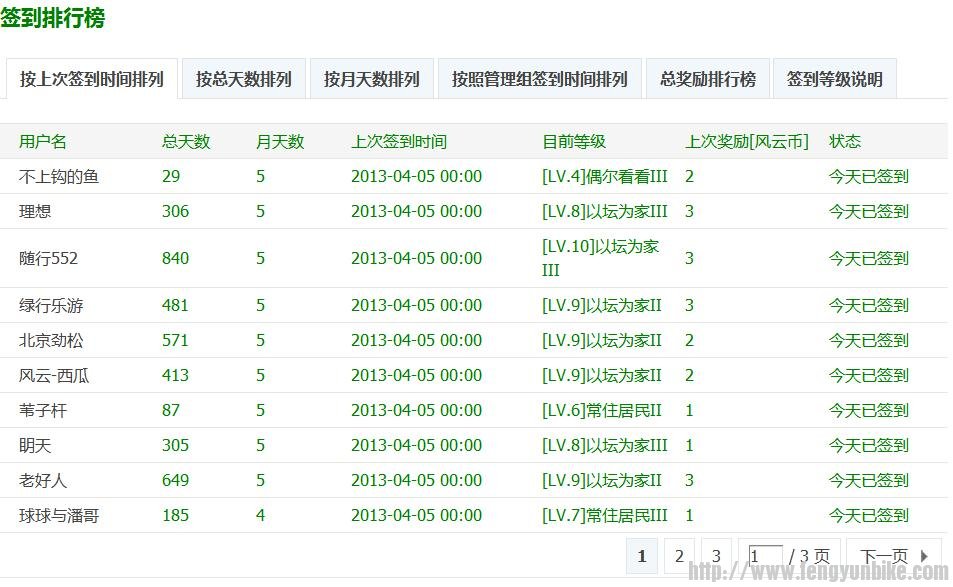
Task: Go to page 2 of rankings
Action: coord(679,556)
